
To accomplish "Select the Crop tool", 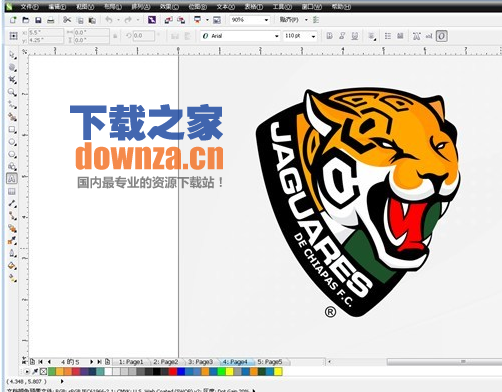I will click(12, 80).
